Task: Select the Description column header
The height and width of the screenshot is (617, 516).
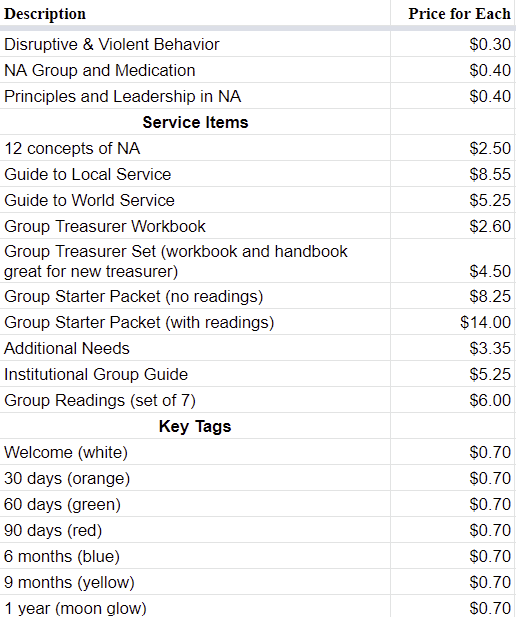Action: [x=45, y=14]
